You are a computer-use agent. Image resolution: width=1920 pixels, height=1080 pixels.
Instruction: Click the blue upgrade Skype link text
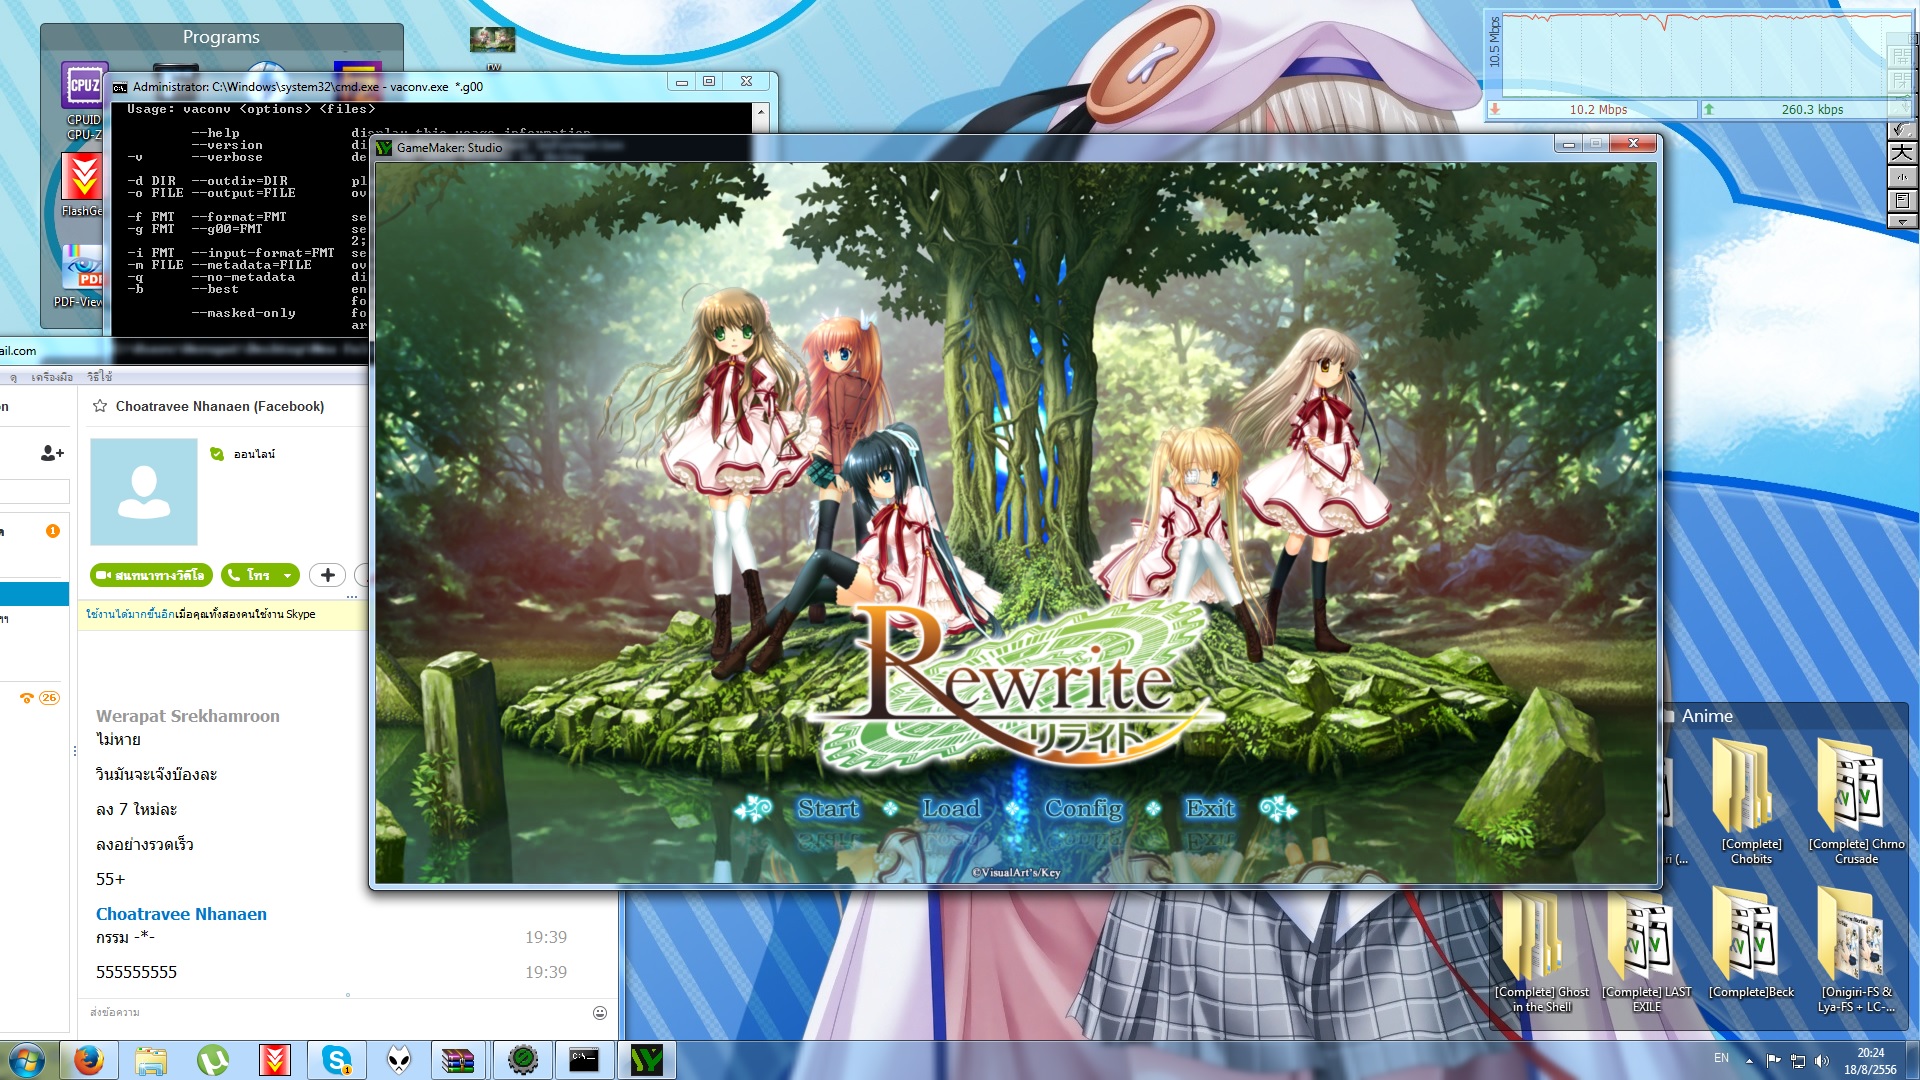tap(130, 614)
